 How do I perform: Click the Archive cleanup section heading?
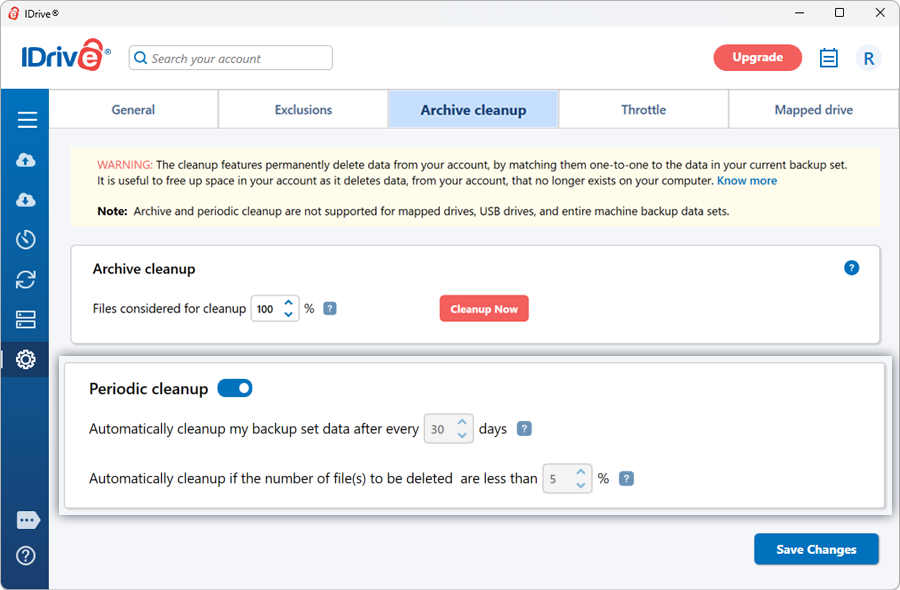144,269
